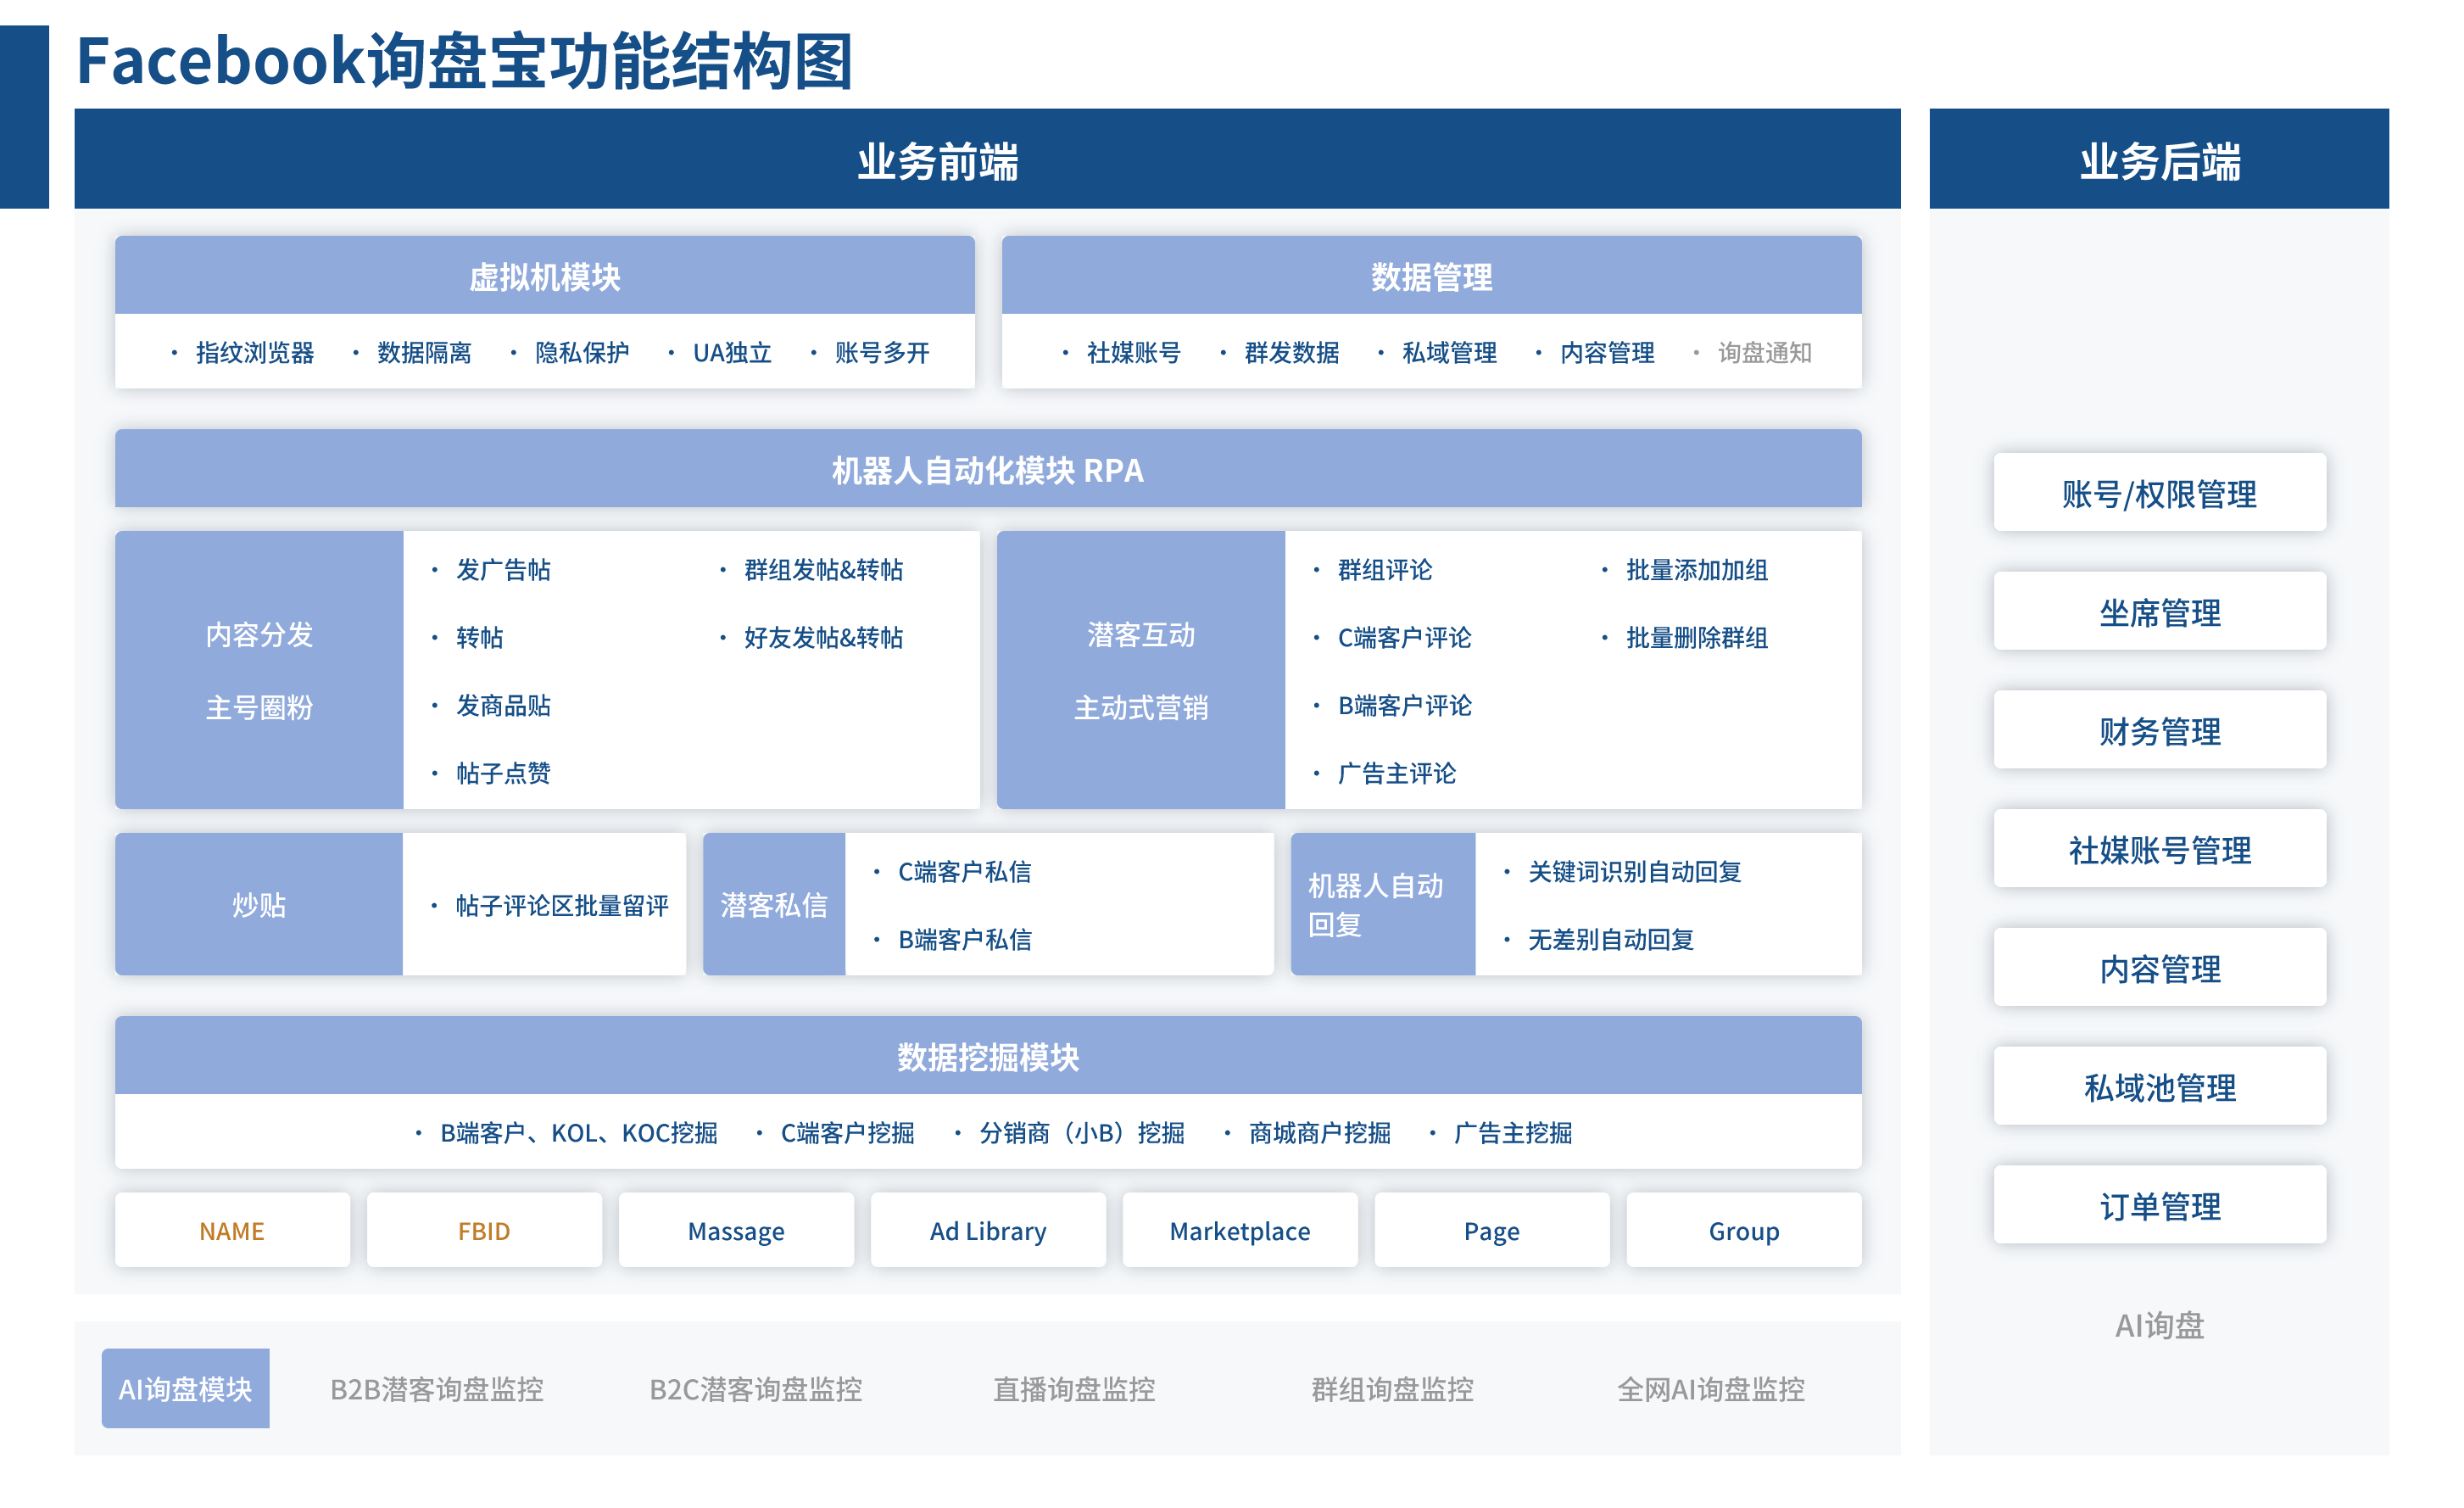Open 直播询盘监控 tab
Viewport: 2464px width, 1508px height.
(x=1074, y=1389)
